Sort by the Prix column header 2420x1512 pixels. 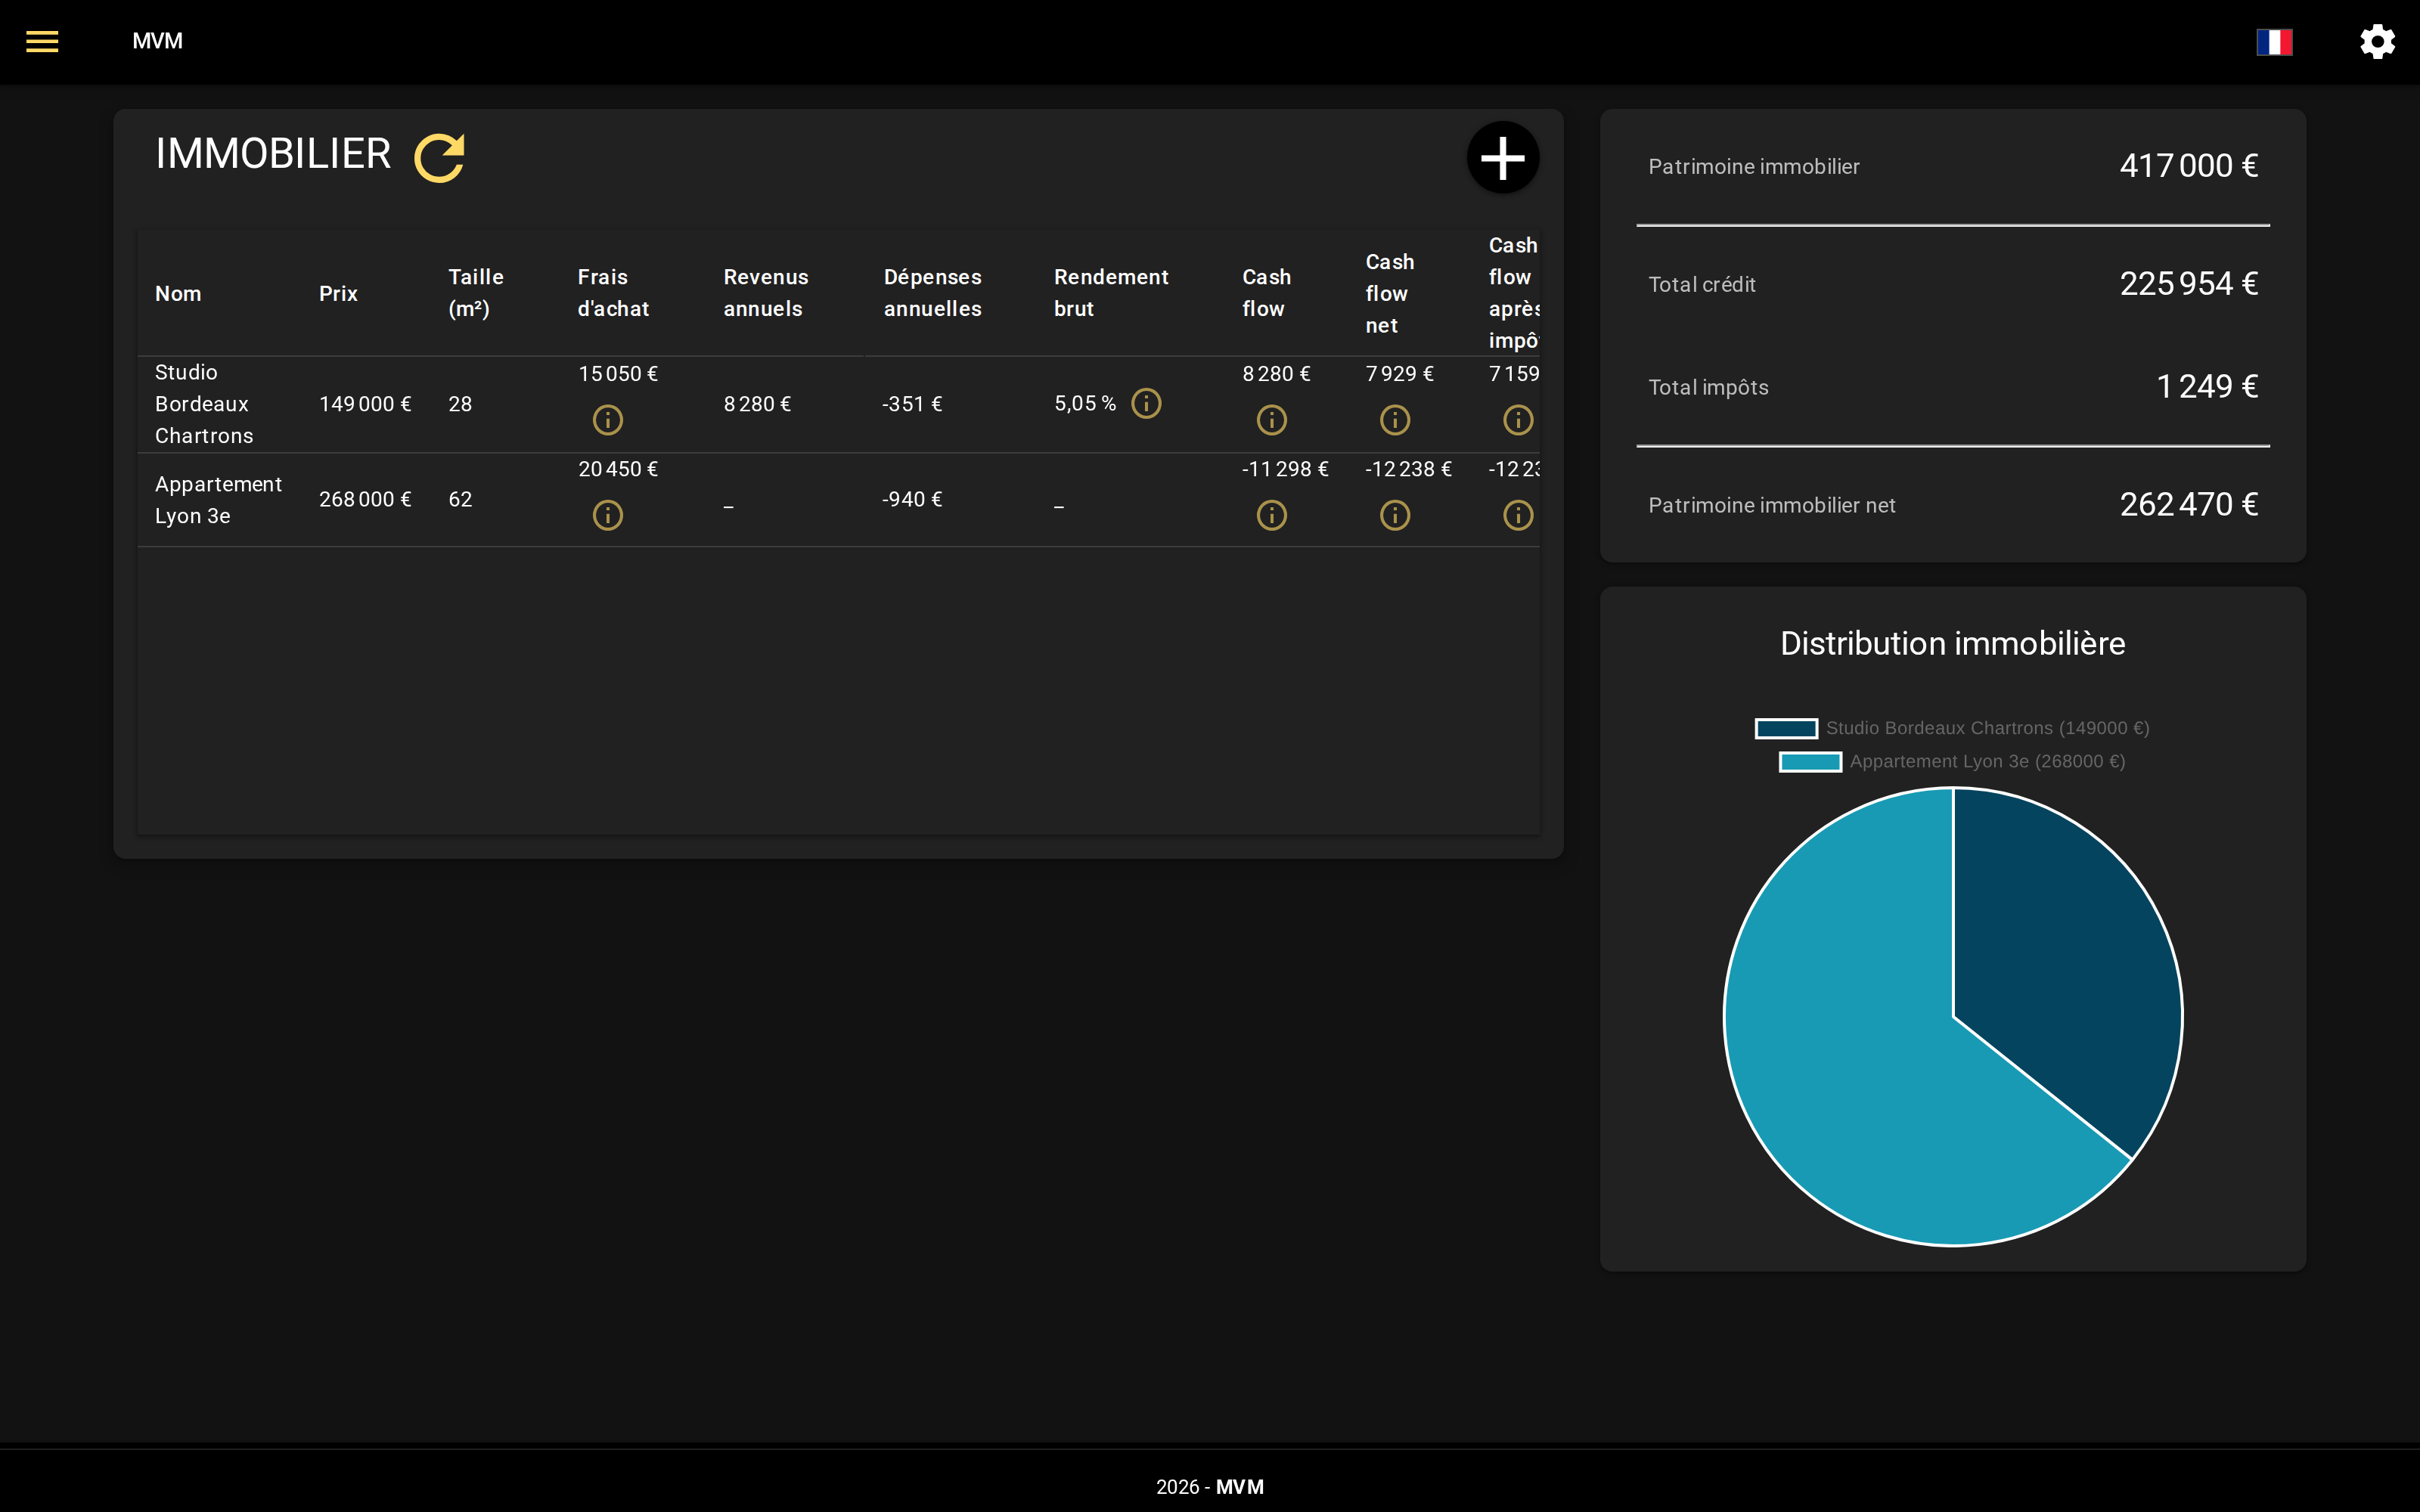(x=338, y=293)
